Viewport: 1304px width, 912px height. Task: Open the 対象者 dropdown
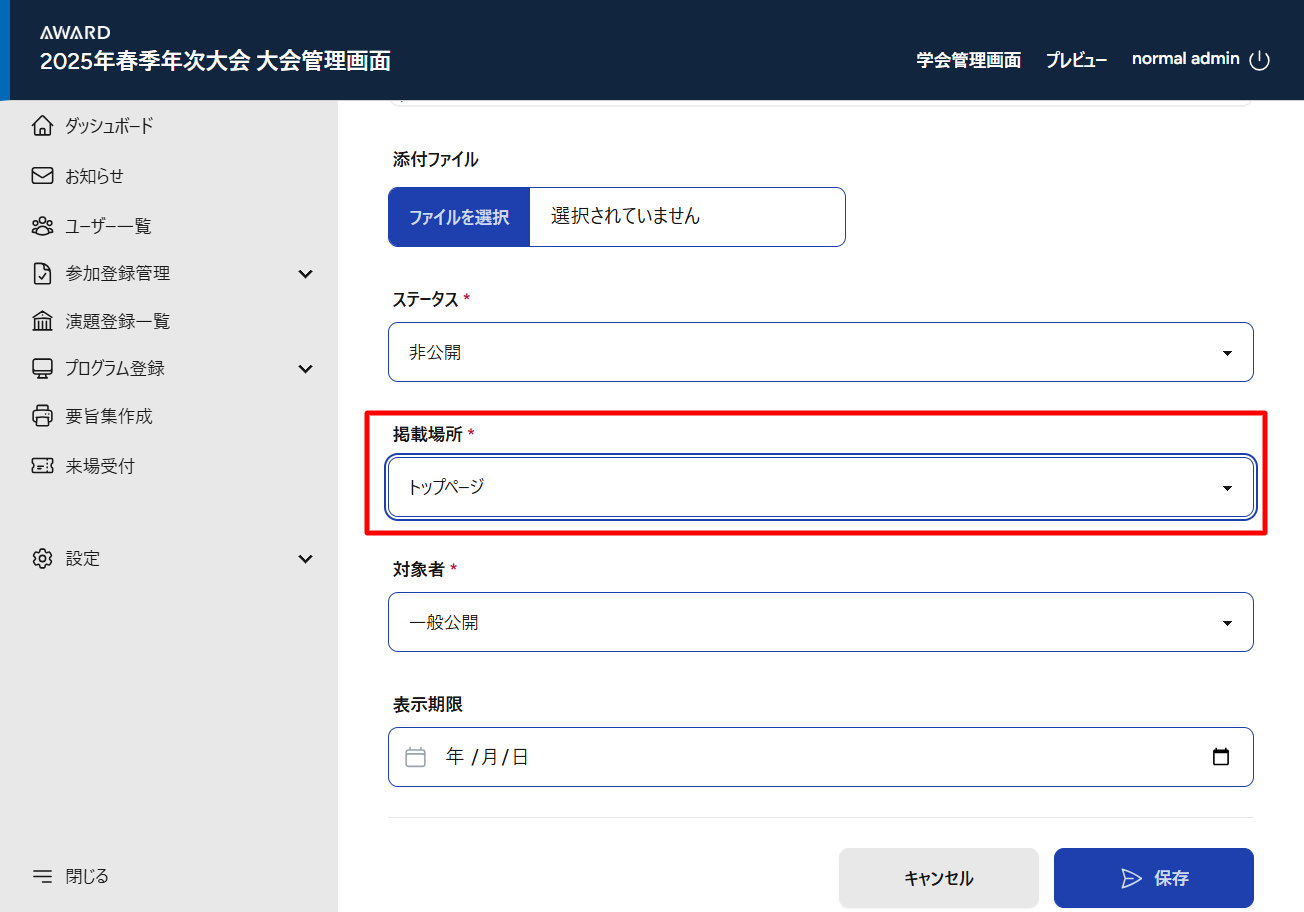point(820,622)
